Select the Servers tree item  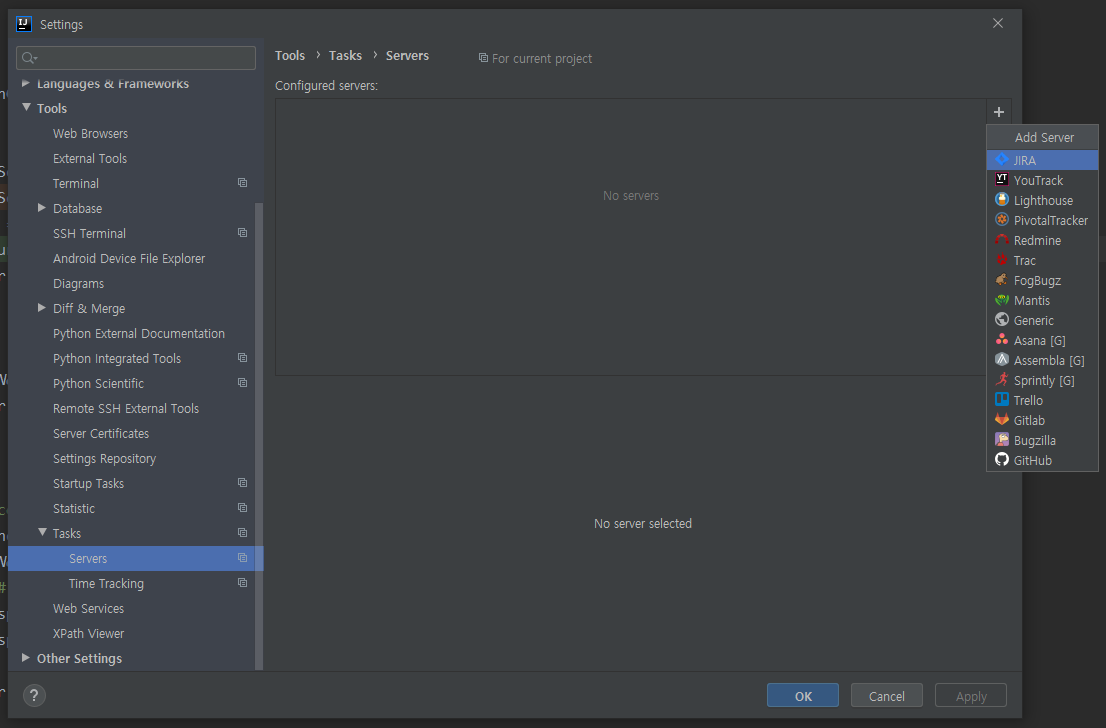135,558
